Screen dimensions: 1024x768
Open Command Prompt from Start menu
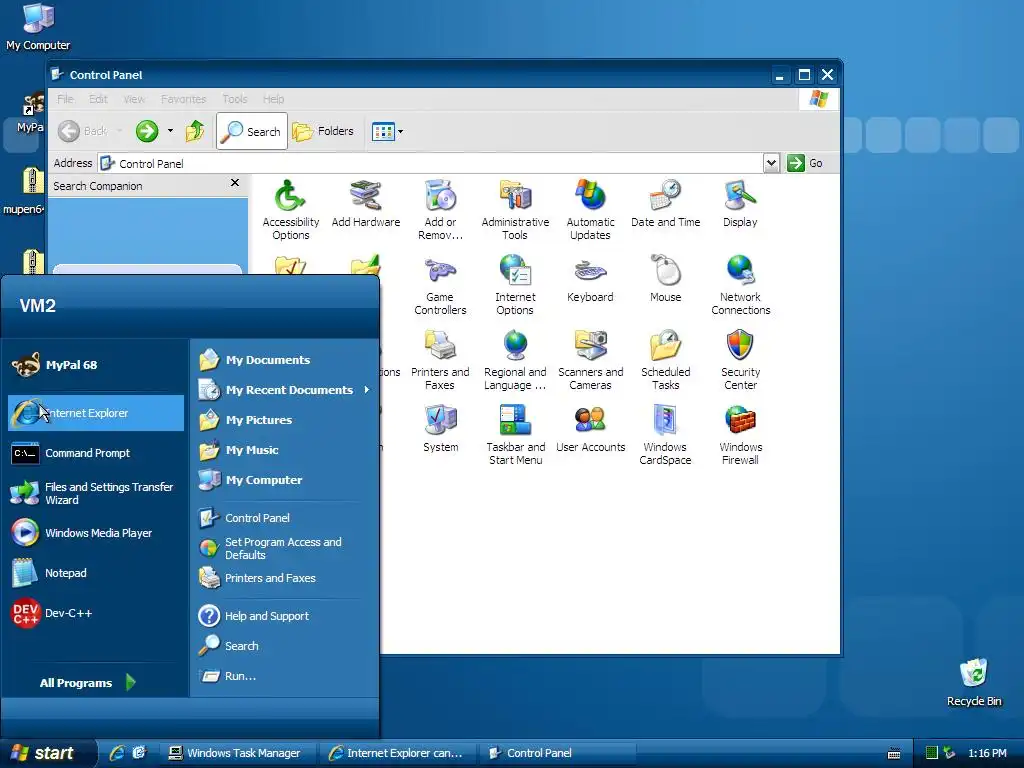pyautogui.click(x=95, y=453)
